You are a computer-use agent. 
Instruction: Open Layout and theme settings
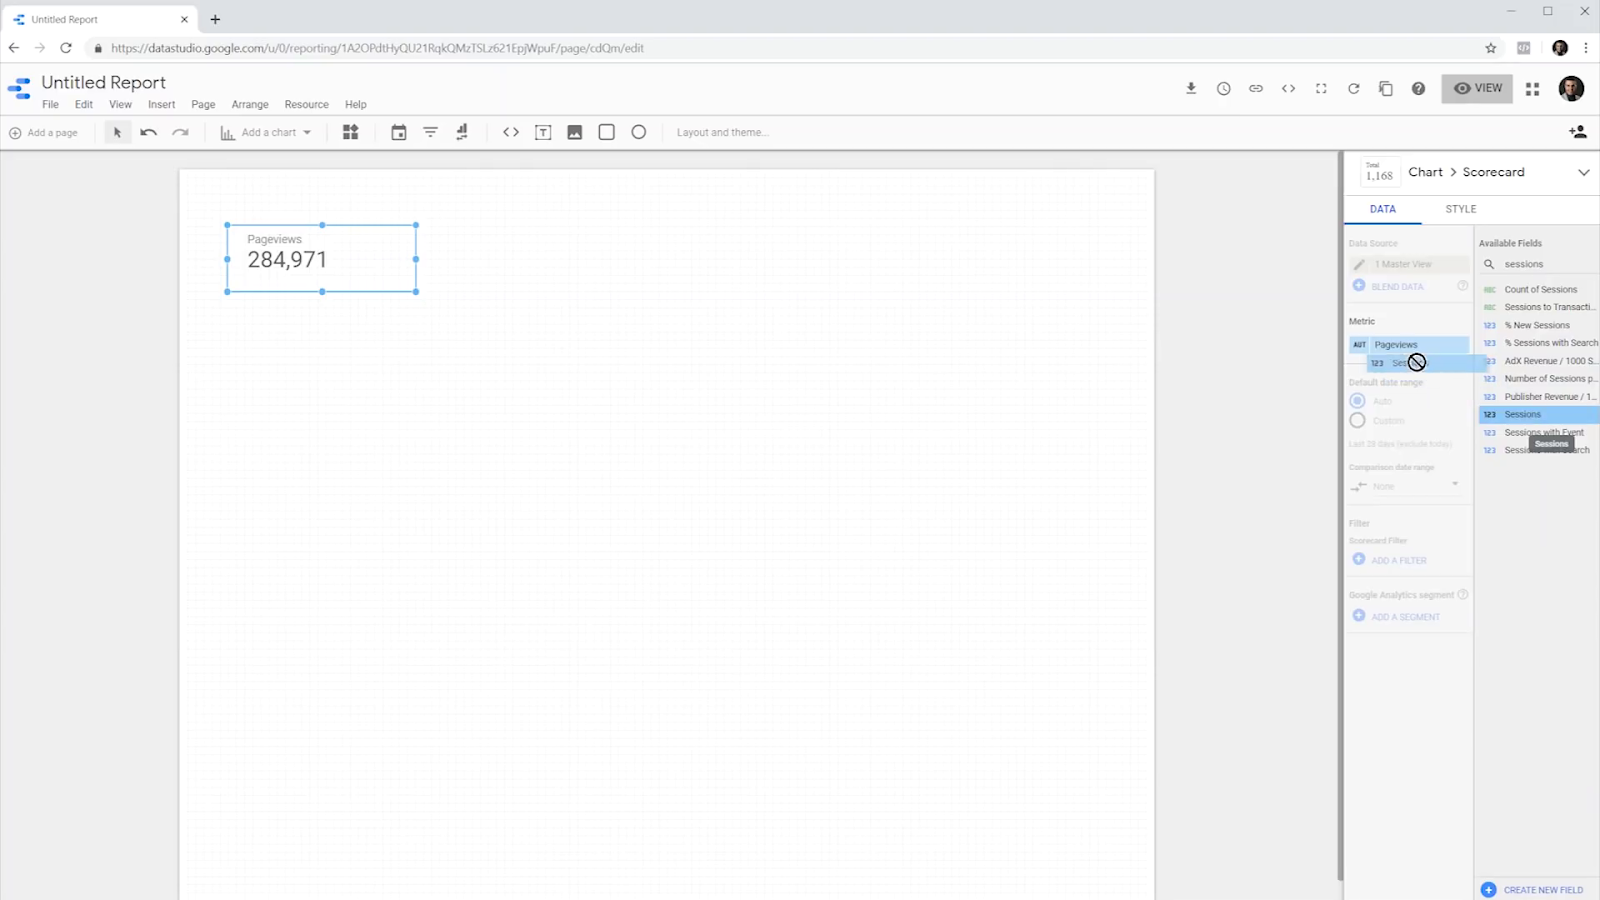pyautogui.click(x=722, y=132)
